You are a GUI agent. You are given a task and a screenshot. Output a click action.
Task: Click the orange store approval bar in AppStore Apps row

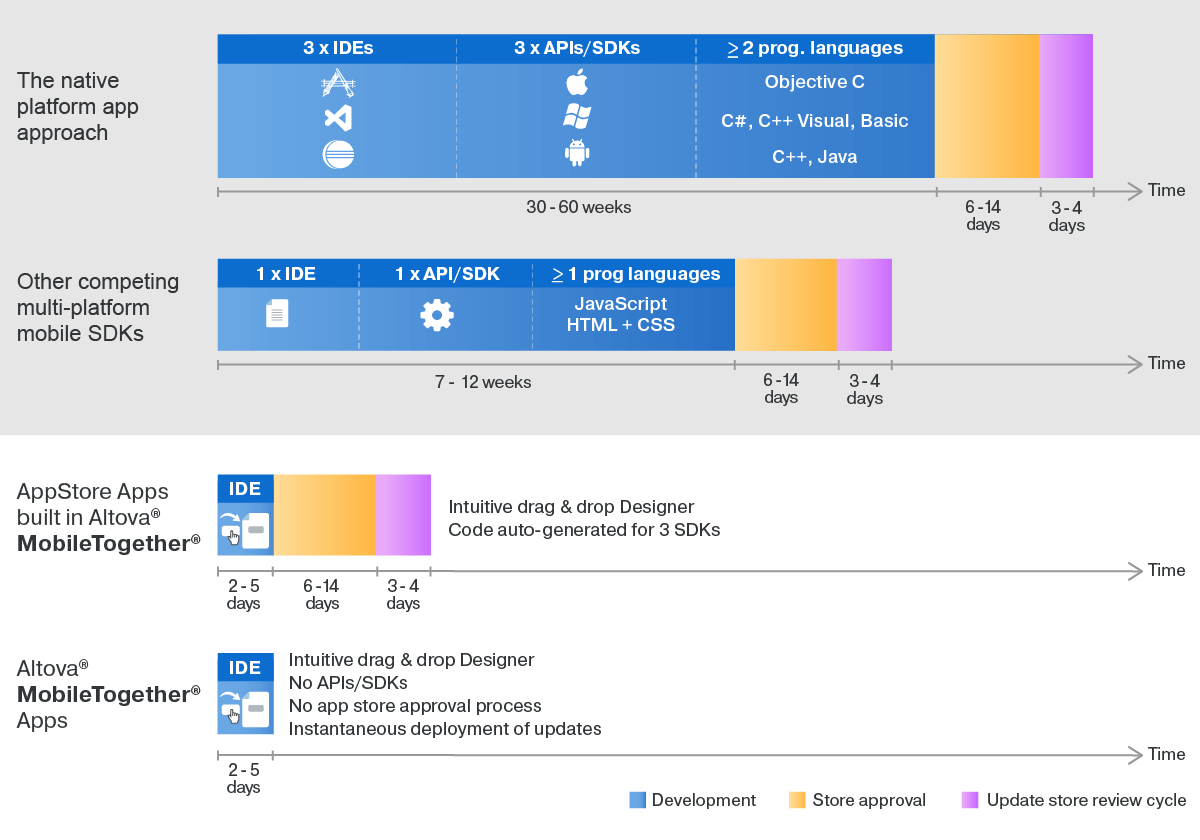point(325,515)
